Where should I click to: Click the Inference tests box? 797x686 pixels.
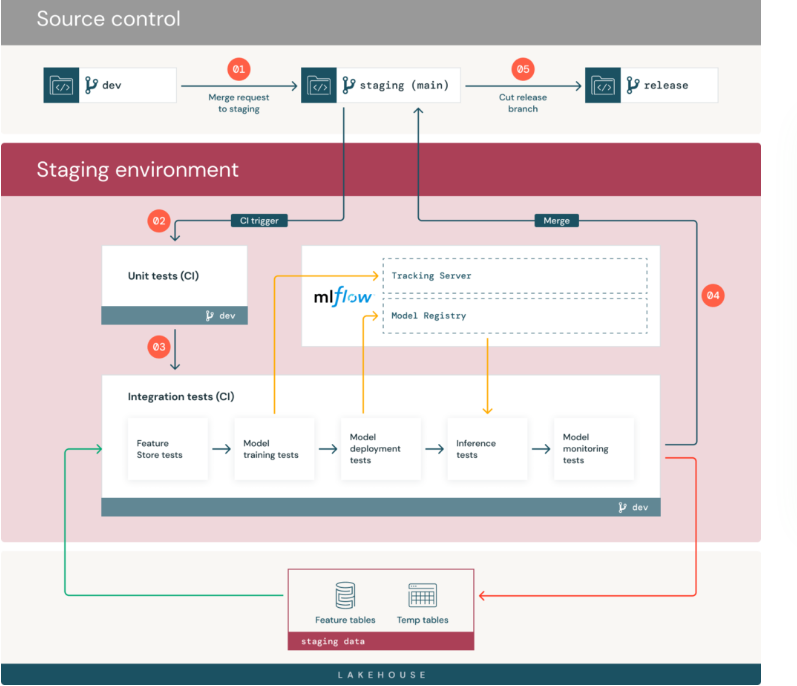click(487, 449)
